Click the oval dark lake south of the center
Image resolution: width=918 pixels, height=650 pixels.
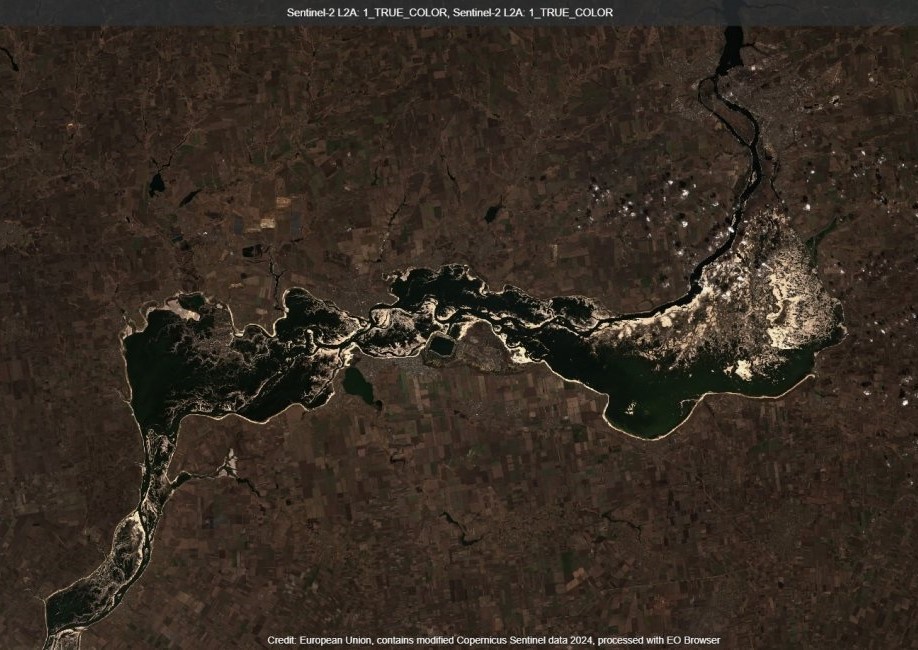click(360, 386)
